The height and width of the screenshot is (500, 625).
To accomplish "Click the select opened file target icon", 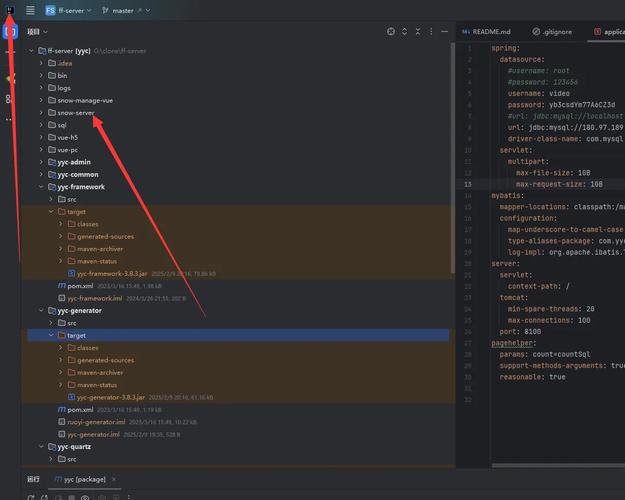I will coord(391,32).
